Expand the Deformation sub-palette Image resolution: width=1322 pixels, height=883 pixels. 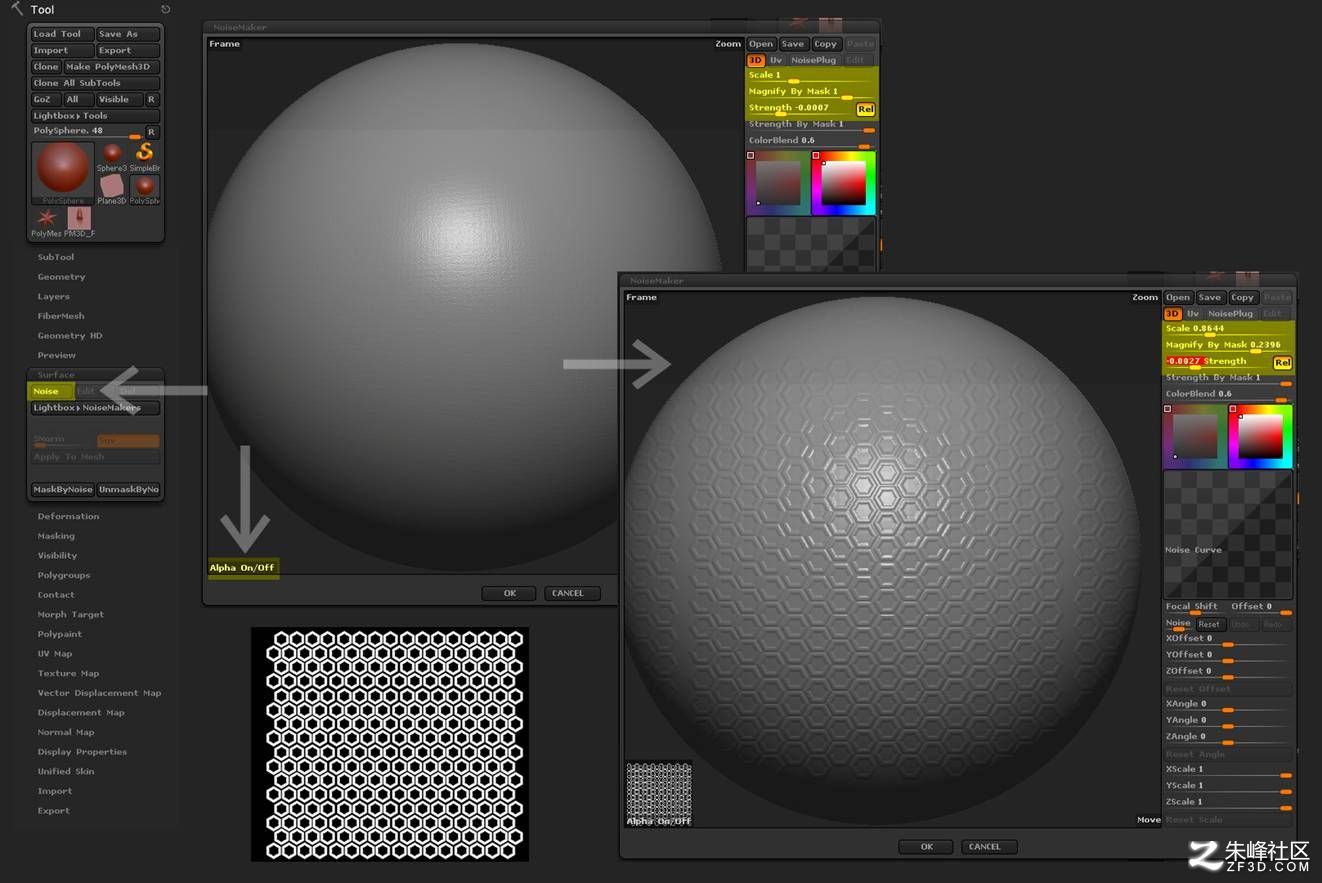[68, 516]
